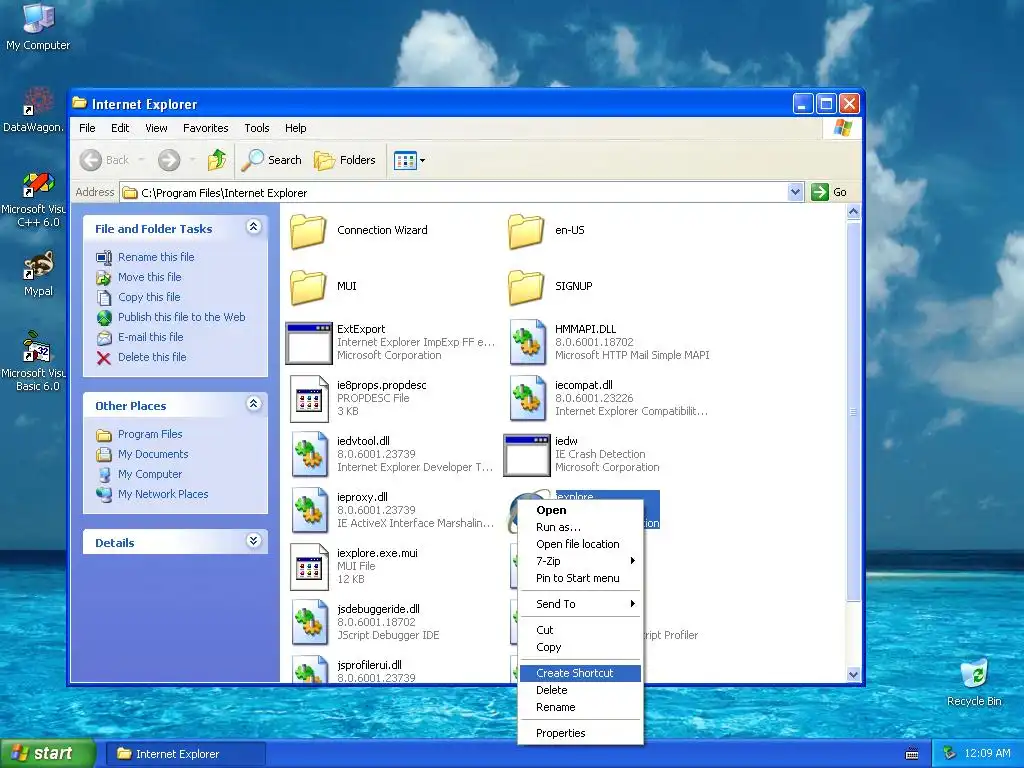
Task: Choose Properties in the context menu
Action: [x=580, y=733]
